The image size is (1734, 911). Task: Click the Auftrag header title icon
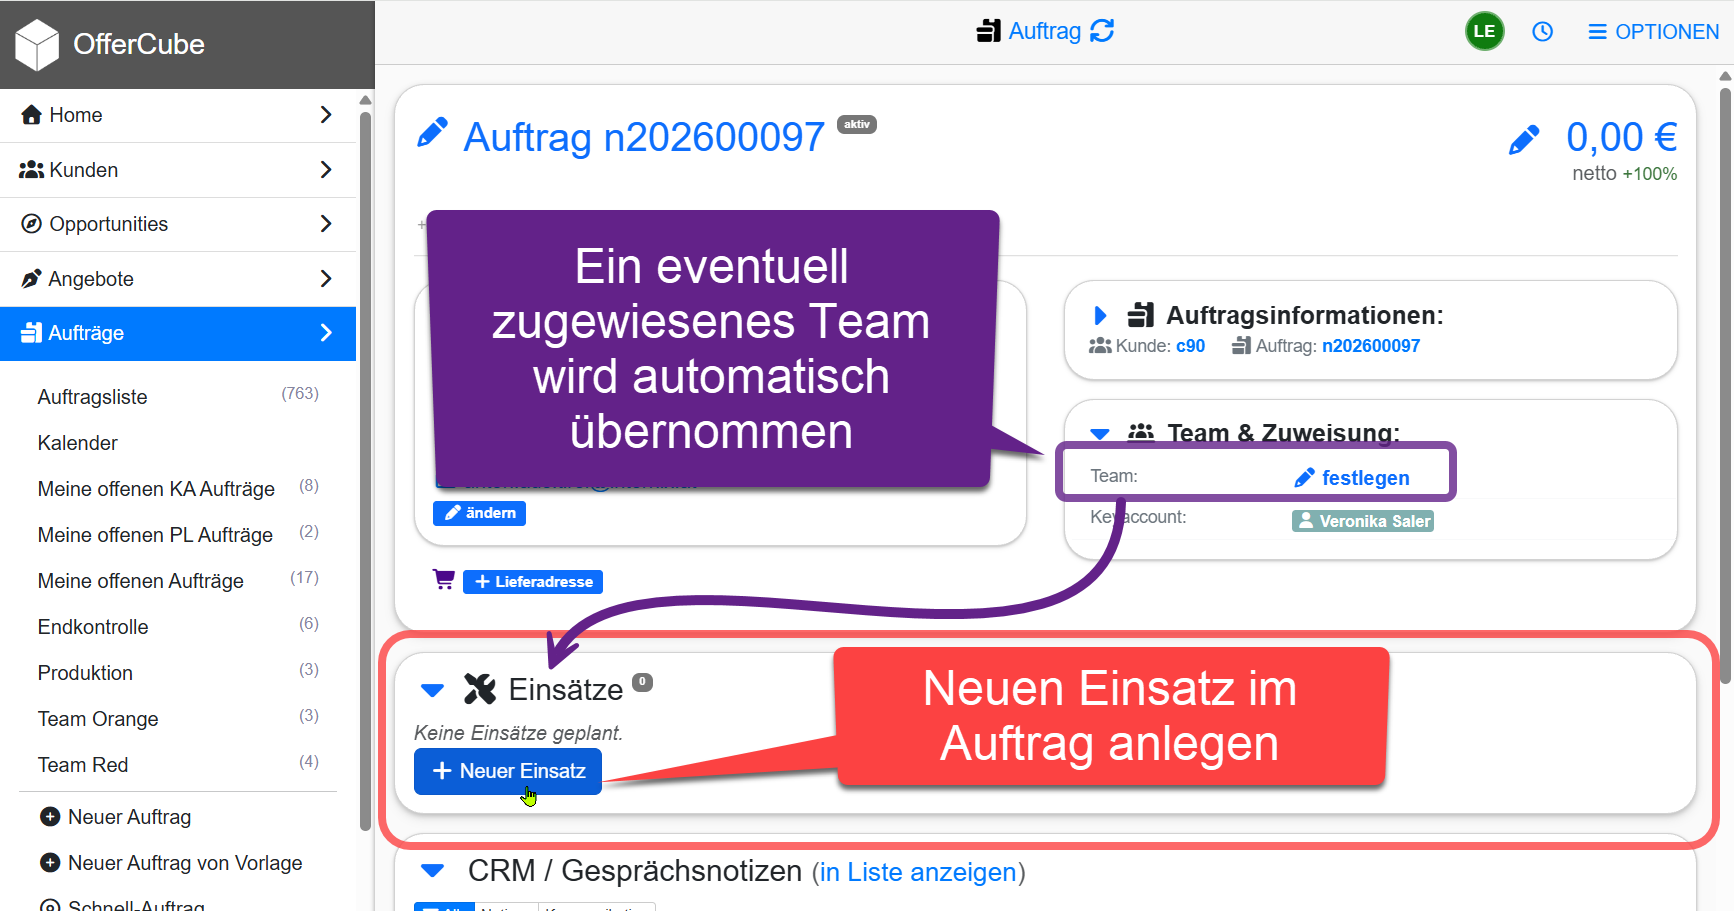tap(989, 31)
